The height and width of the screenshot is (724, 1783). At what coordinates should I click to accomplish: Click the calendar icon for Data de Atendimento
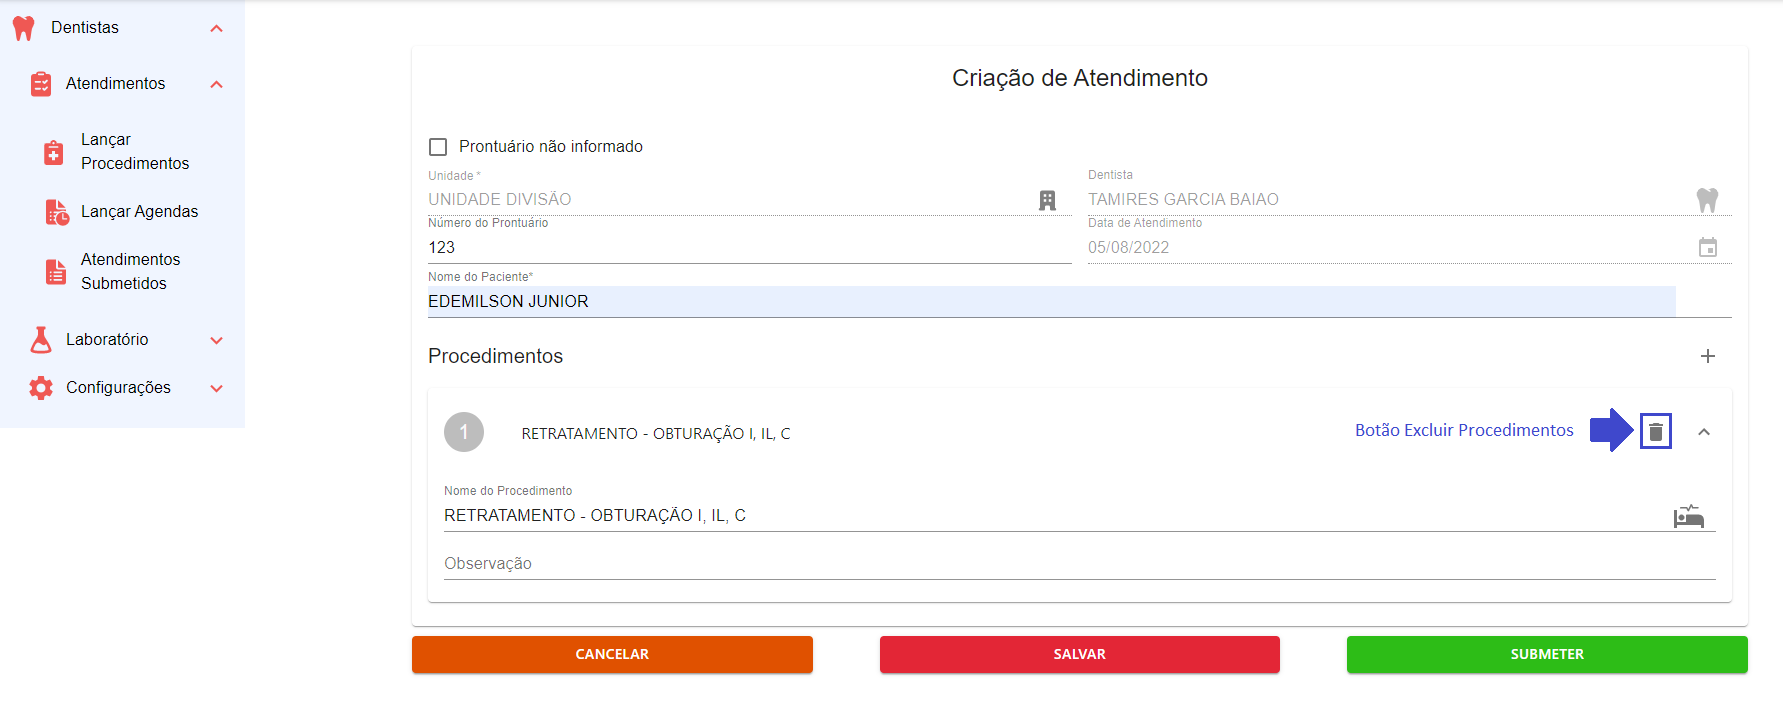pyautogui.click(x=1707, y=247)
